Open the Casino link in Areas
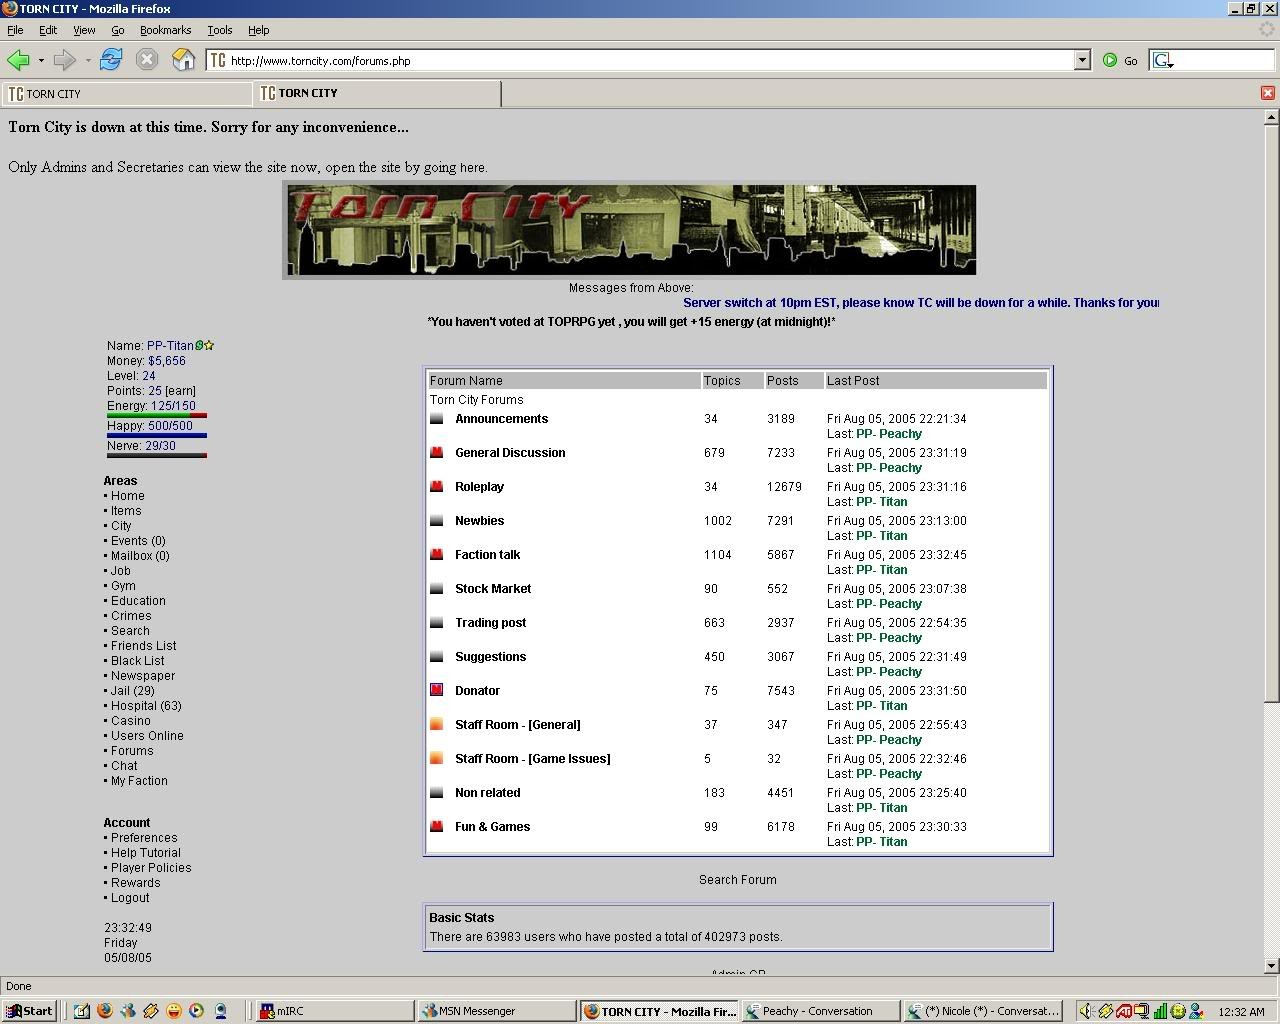Screen dimensions: 1280x1024 tap(130, 721)
